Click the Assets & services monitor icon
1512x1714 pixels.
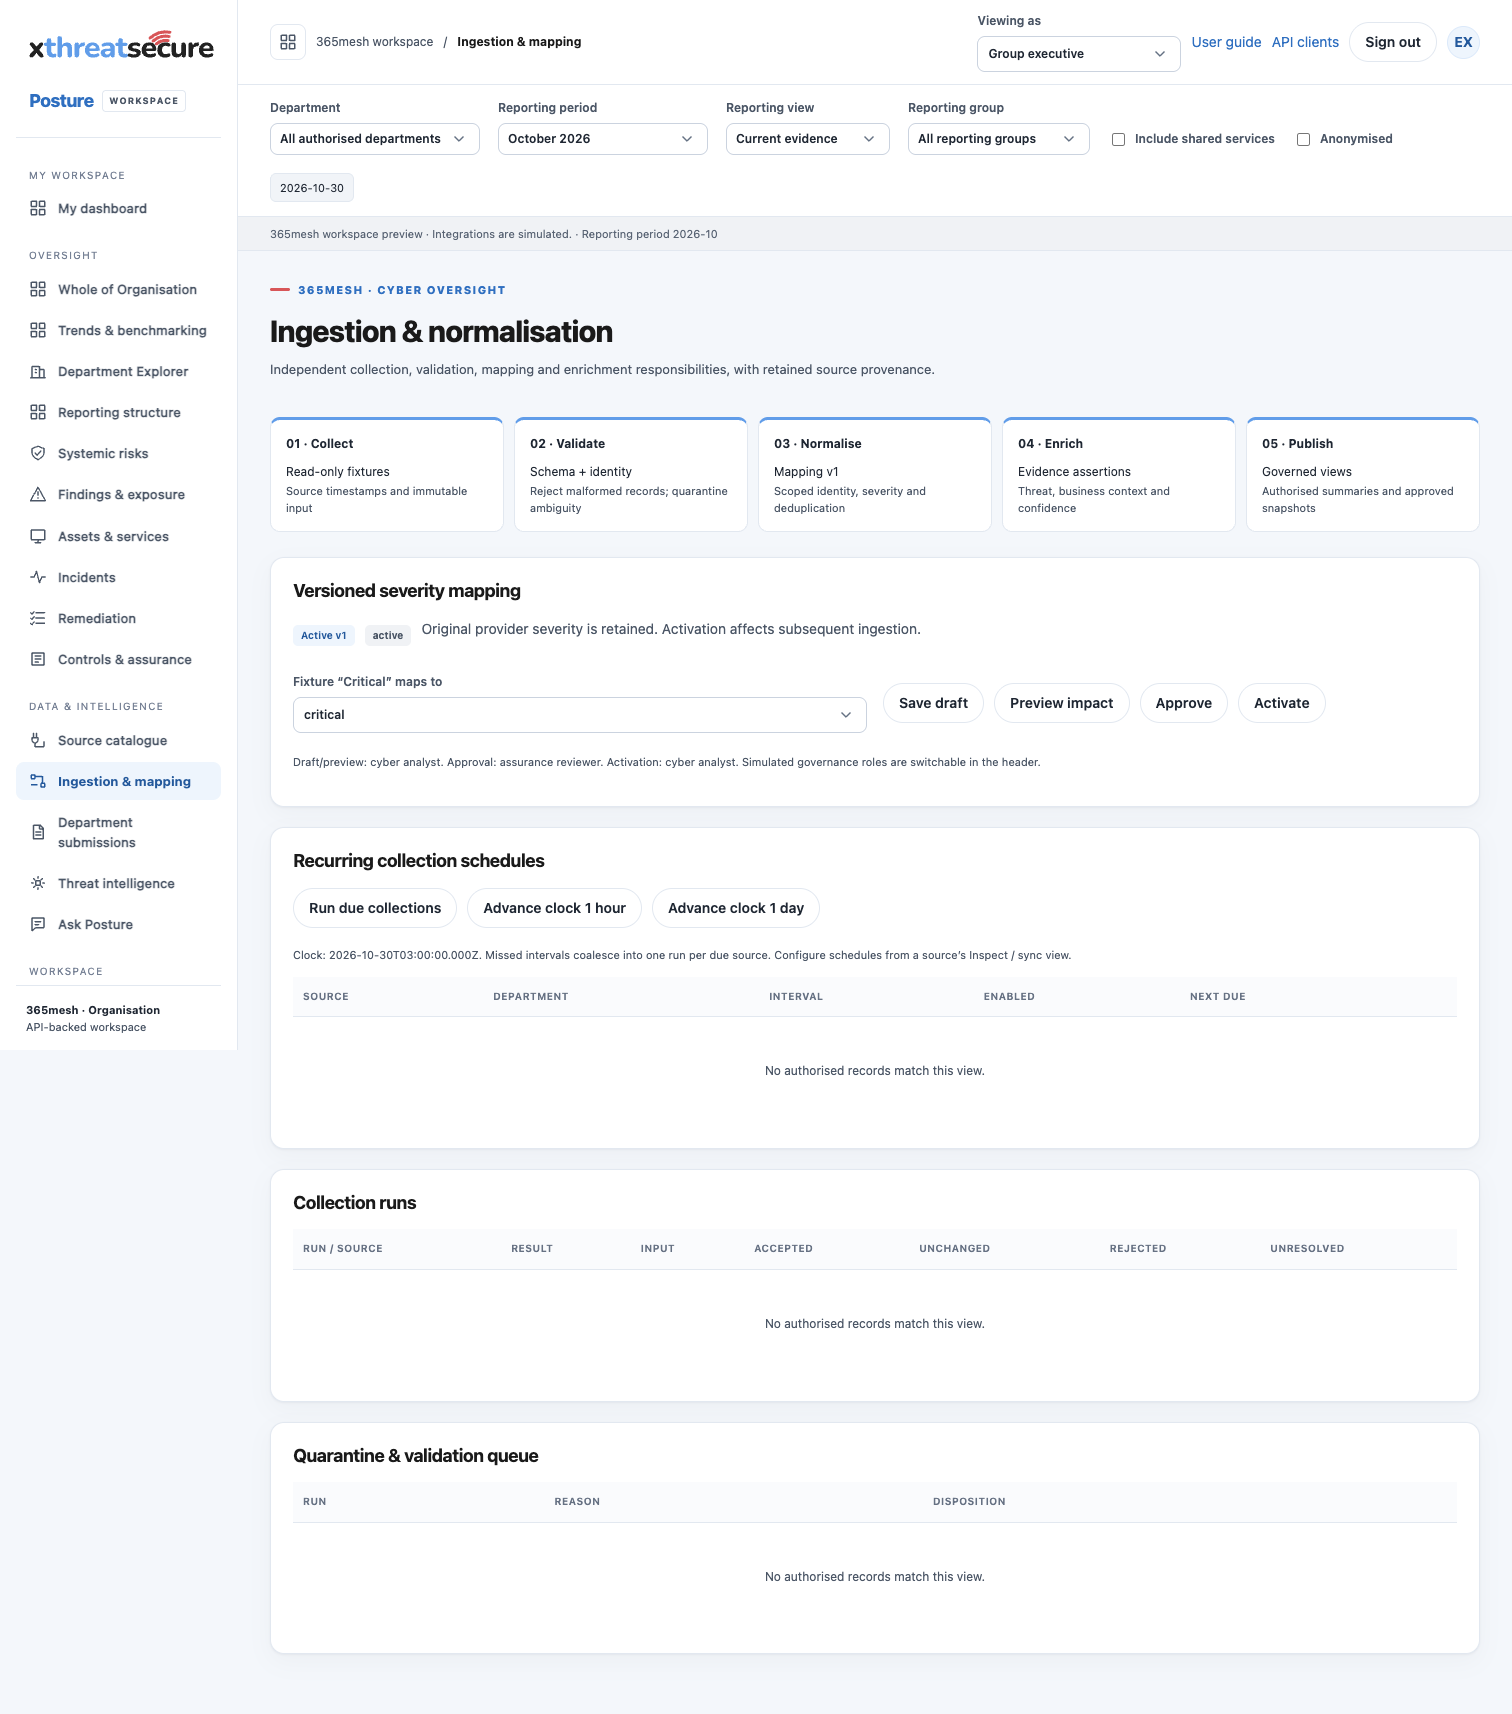38,536
